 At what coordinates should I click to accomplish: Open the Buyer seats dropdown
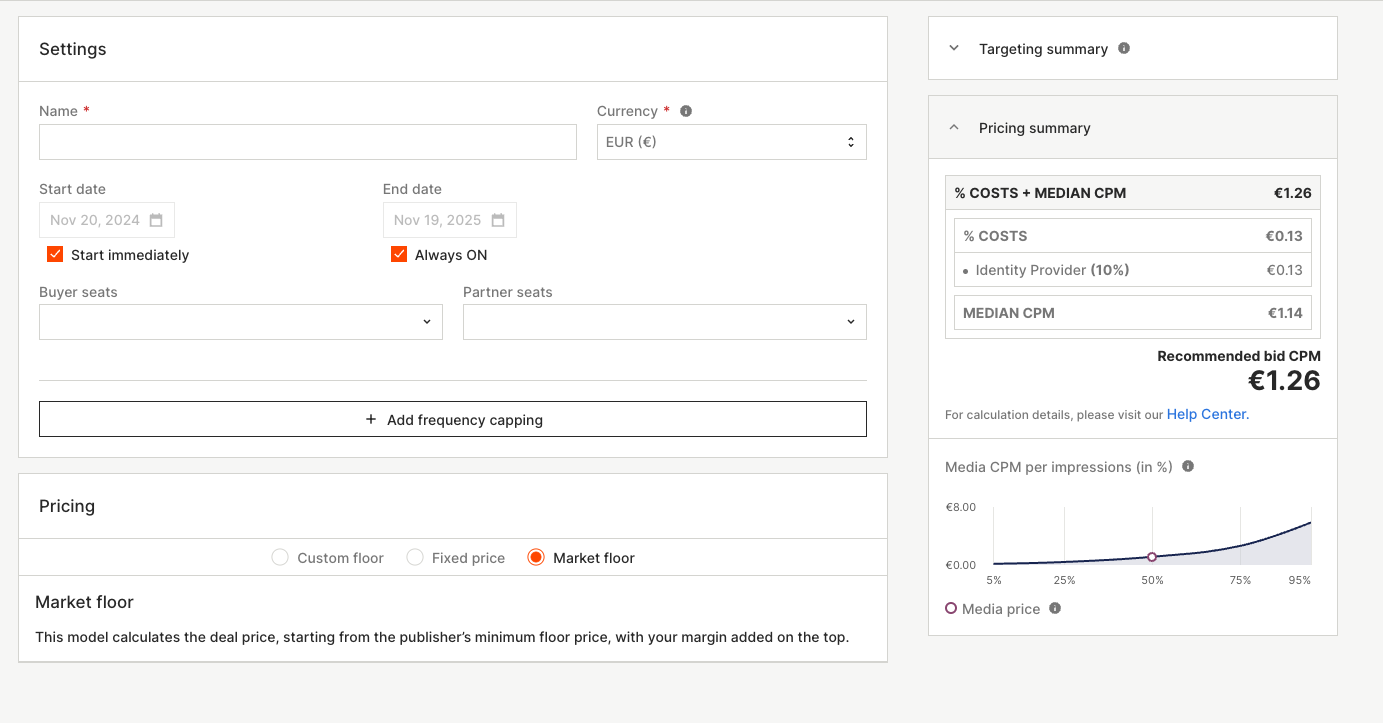point(240,322)
